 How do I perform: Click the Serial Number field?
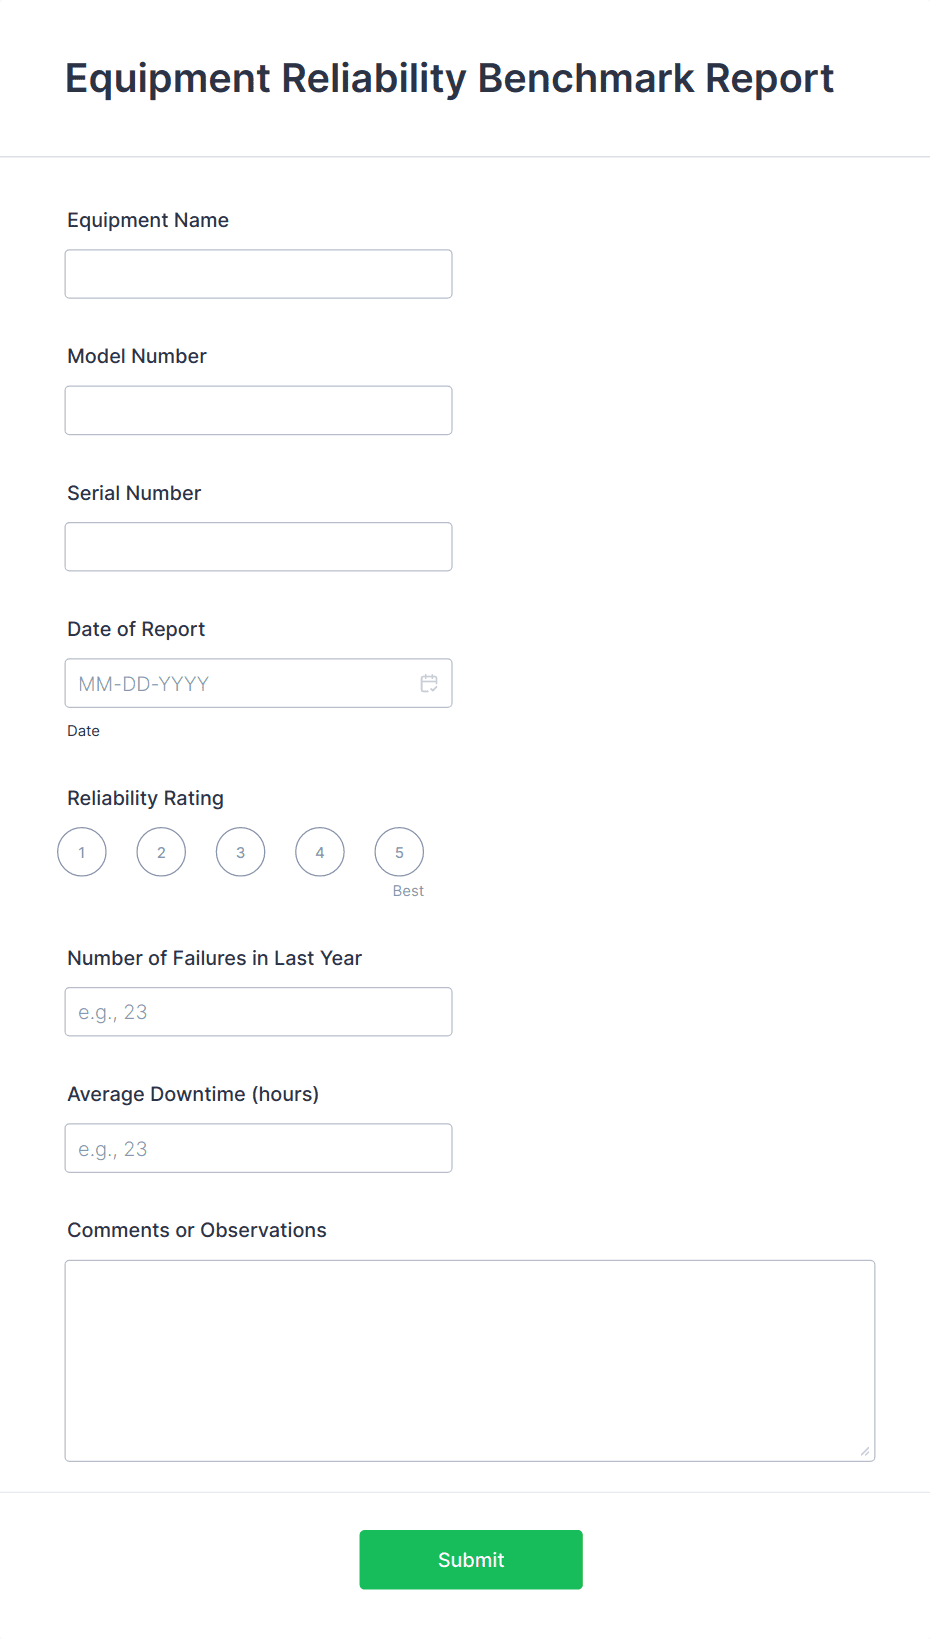(258, 546)
